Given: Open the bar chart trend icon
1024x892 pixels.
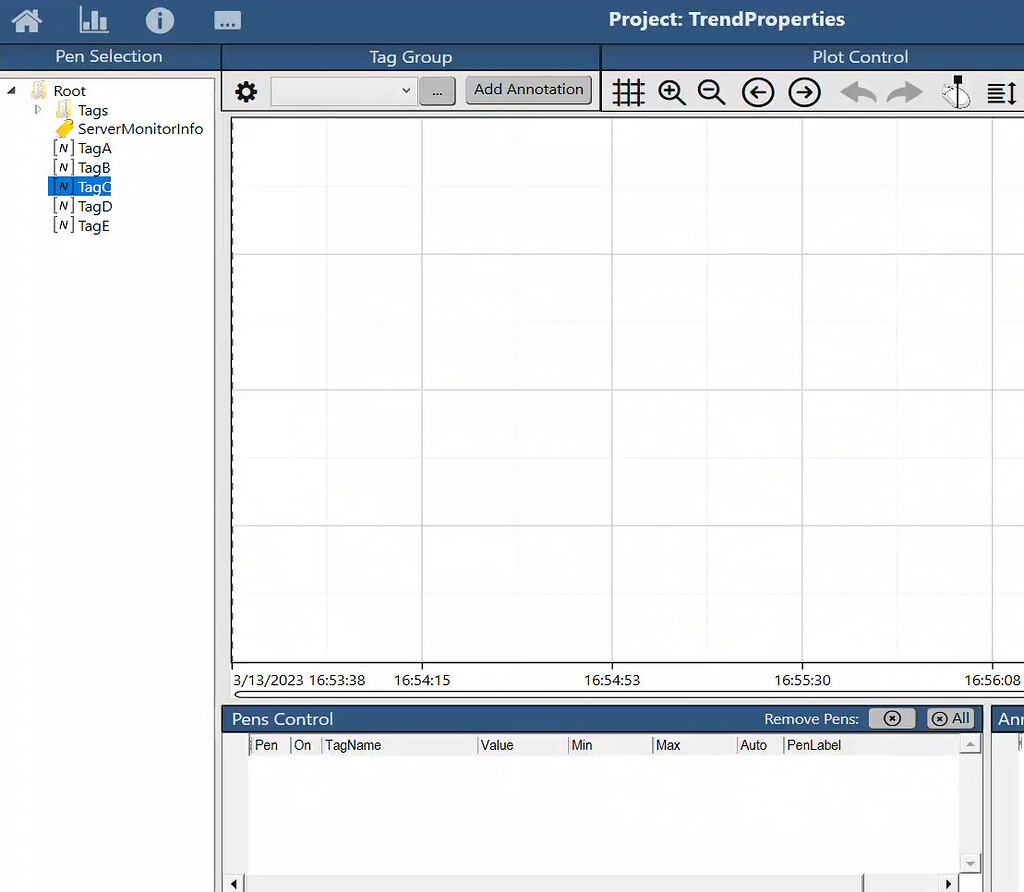Looking at the screenshot, I should click(93, 20).
